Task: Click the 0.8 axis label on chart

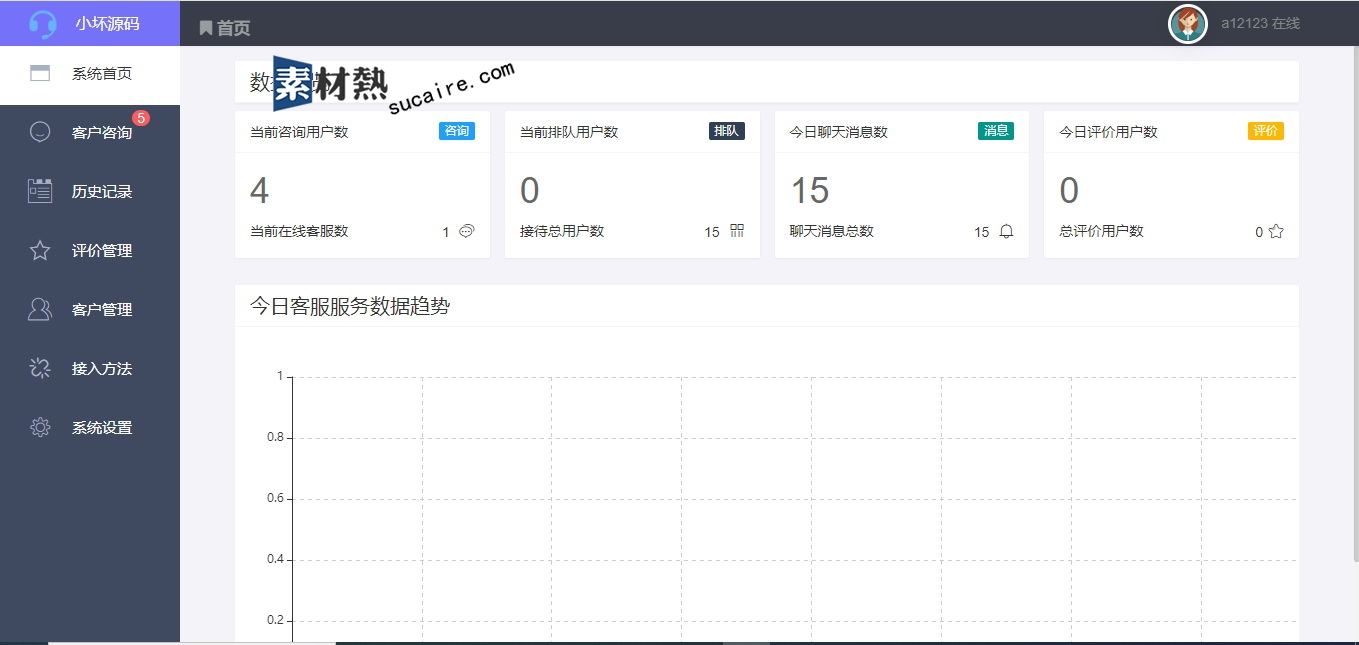Action: 275,438
